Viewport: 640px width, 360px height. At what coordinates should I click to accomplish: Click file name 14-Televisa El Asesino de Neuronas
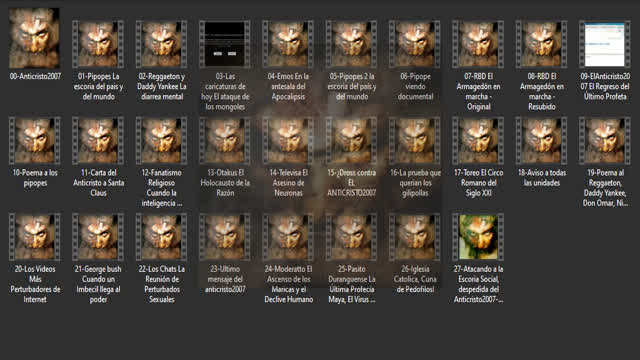point(288,182)
